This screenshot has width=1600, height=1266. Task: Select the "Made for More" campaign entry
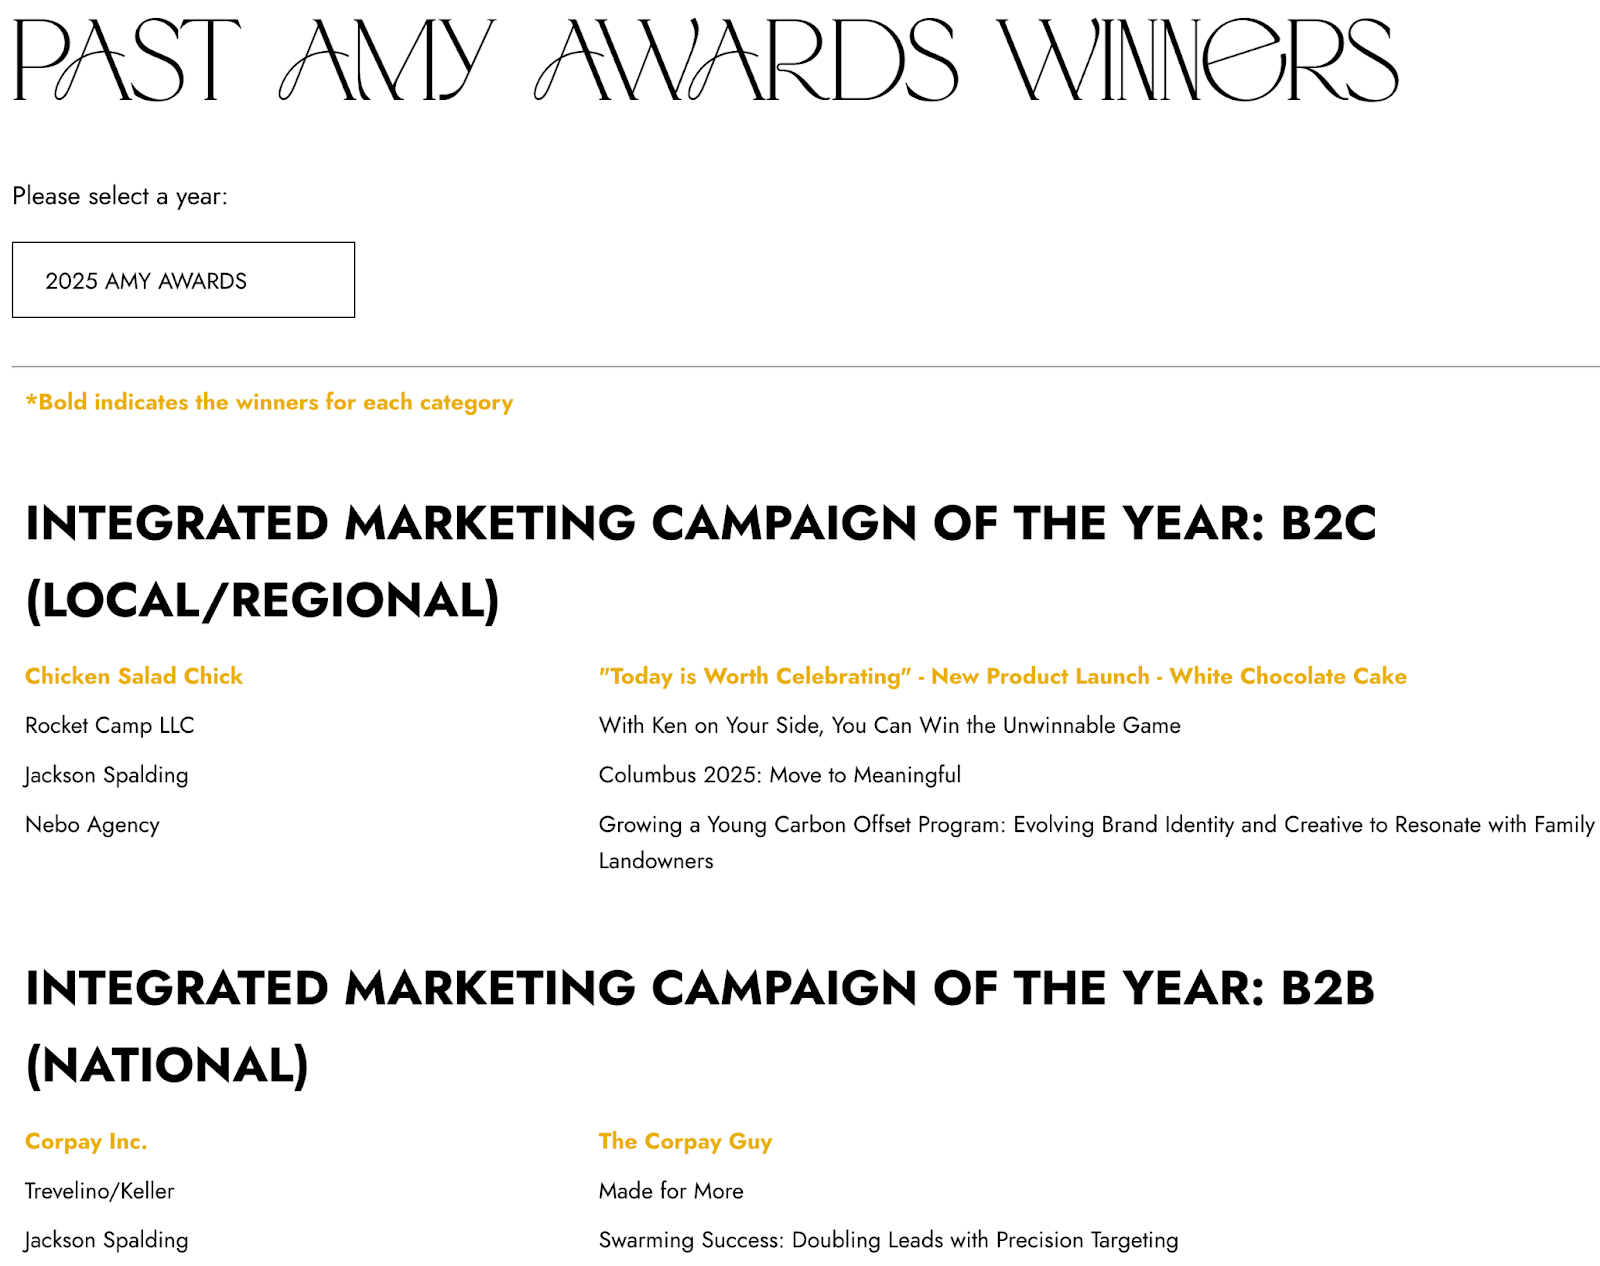[671, 1191]
